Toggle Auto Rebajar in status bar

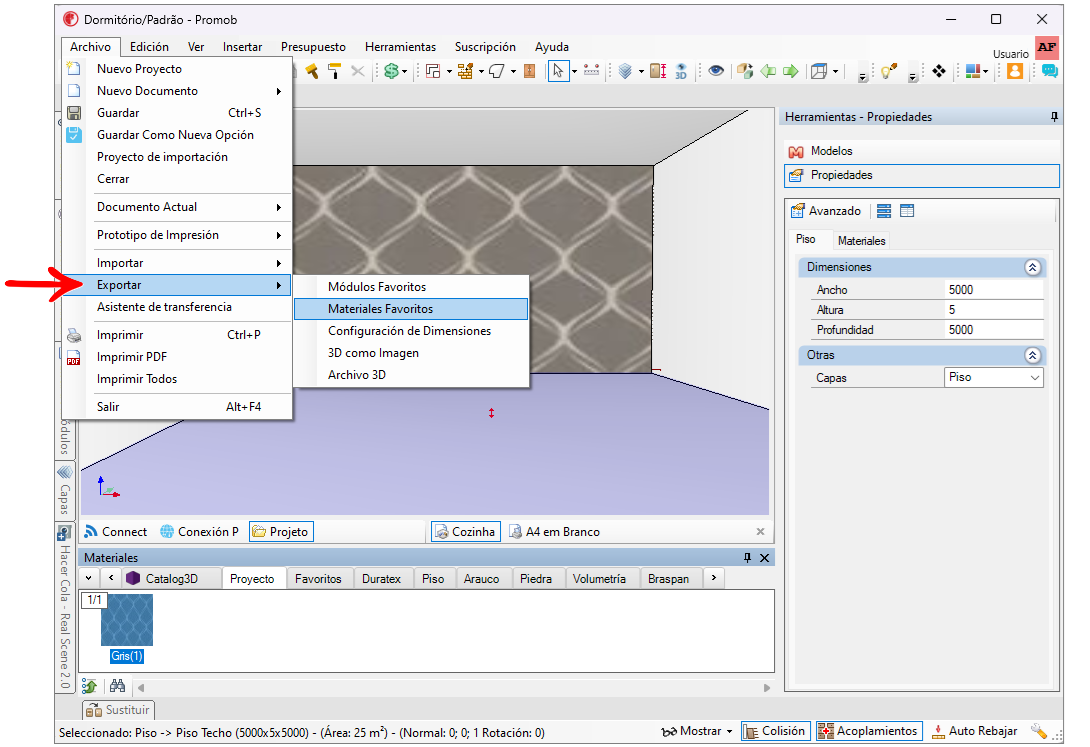coord(974,731)
